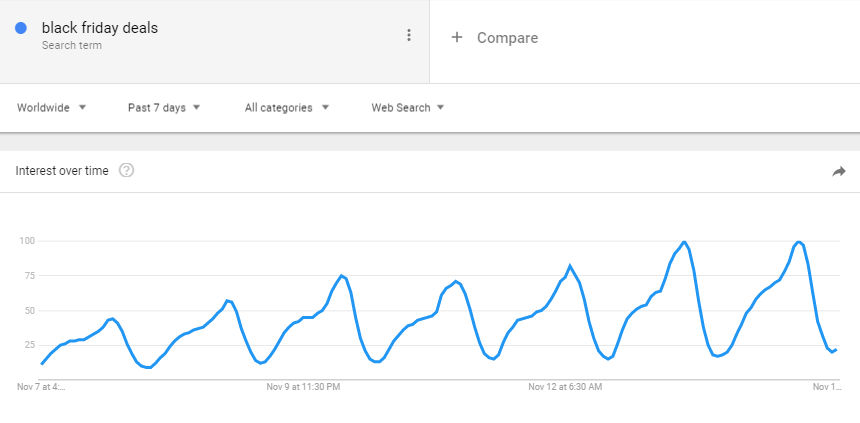This screenshot has width=860, height=423.
Task: Click the Interest over time heading
Action: pos(62,171)
